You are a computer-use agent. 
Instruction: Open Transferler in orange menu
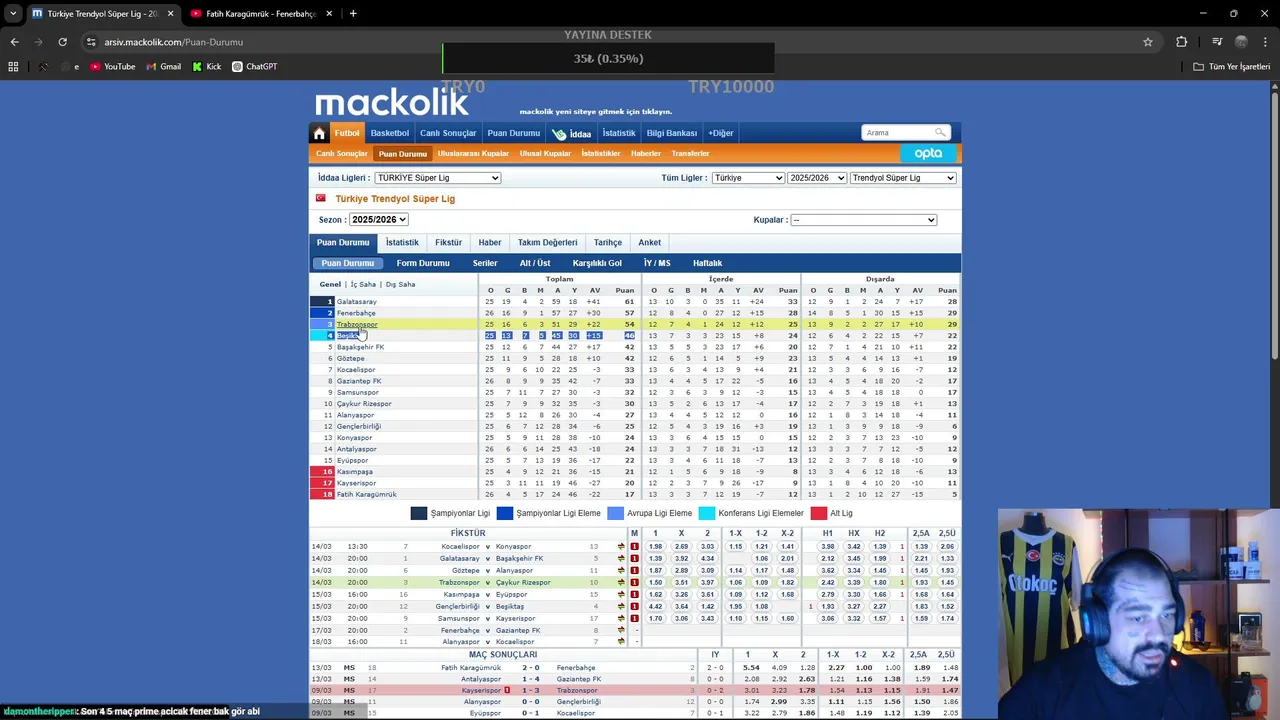690,153
